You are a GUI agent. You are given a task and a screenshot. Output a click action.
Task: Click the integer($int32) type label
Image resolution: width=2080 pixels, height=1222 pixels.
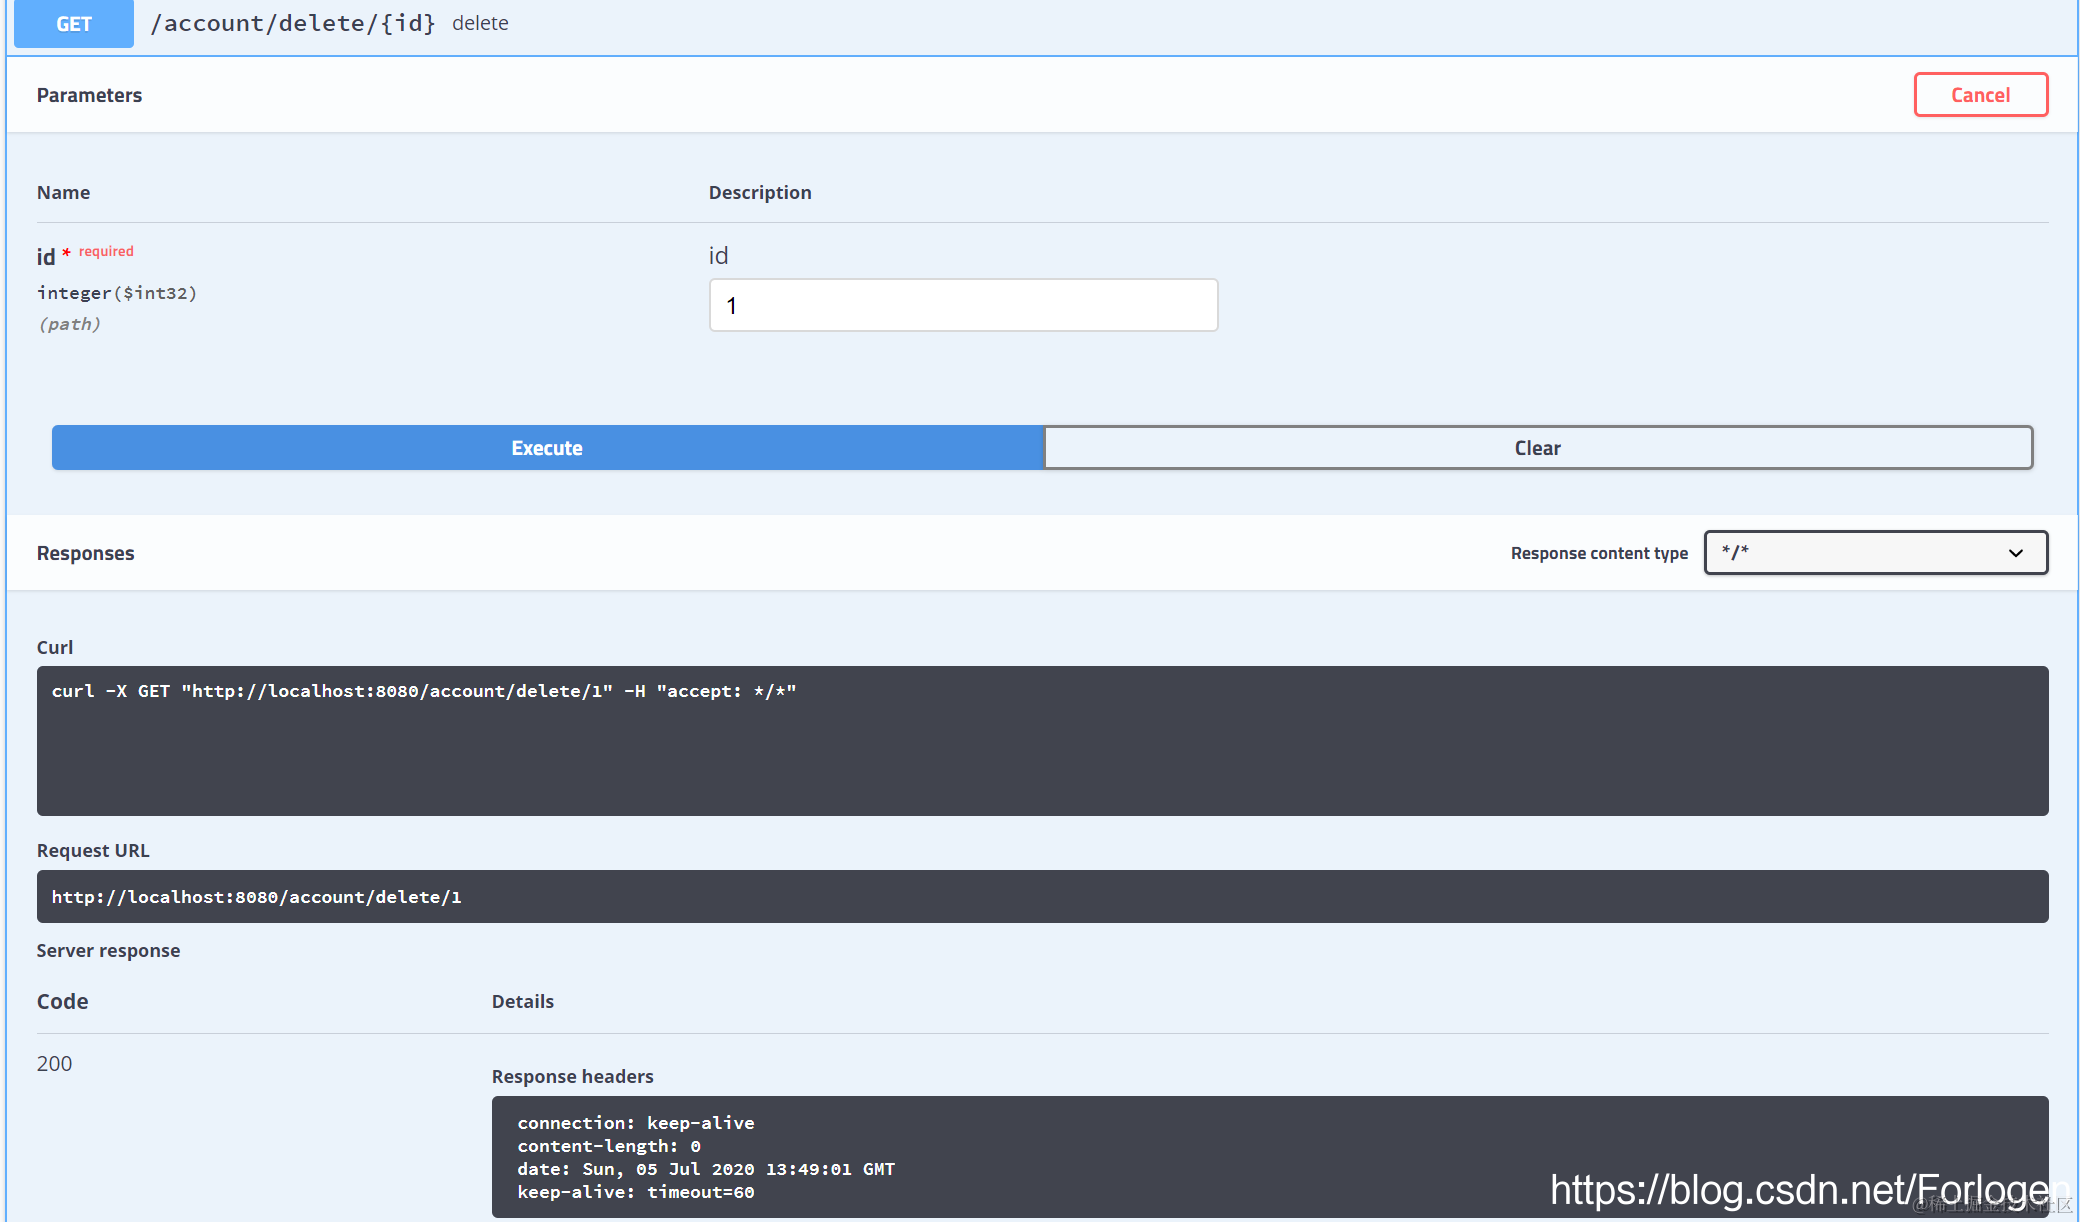pyautogui.click(x=117, y=293)
